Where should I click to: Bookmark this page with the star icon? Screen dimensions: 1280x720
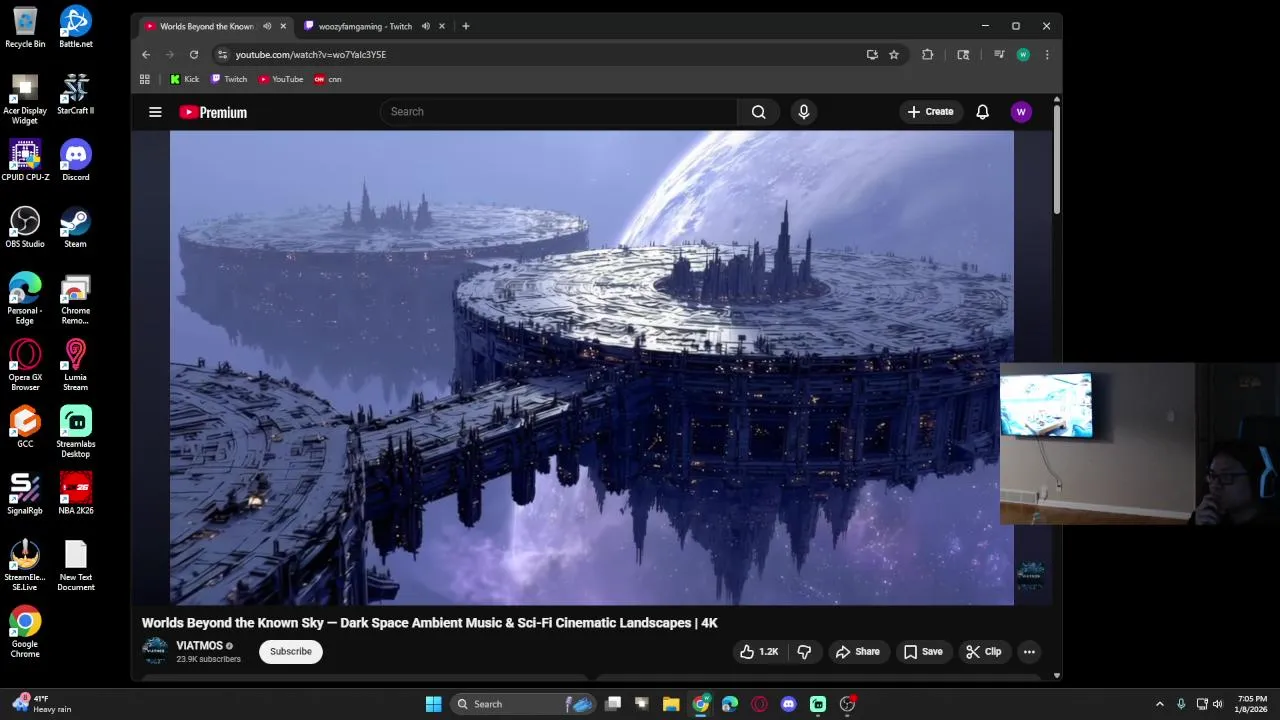click(x=894, y=55)
